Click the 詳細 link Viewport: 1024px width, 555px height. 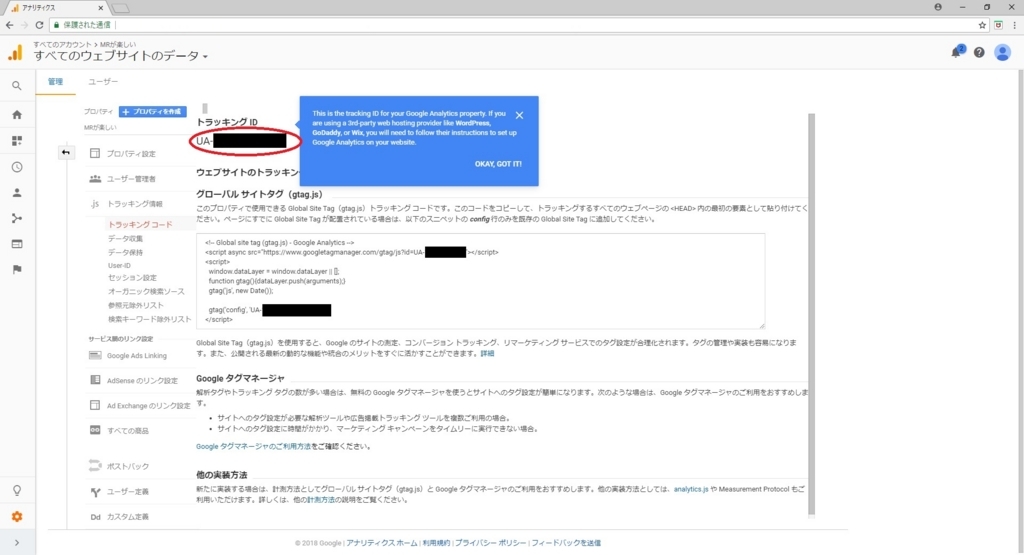pos(487,353)
